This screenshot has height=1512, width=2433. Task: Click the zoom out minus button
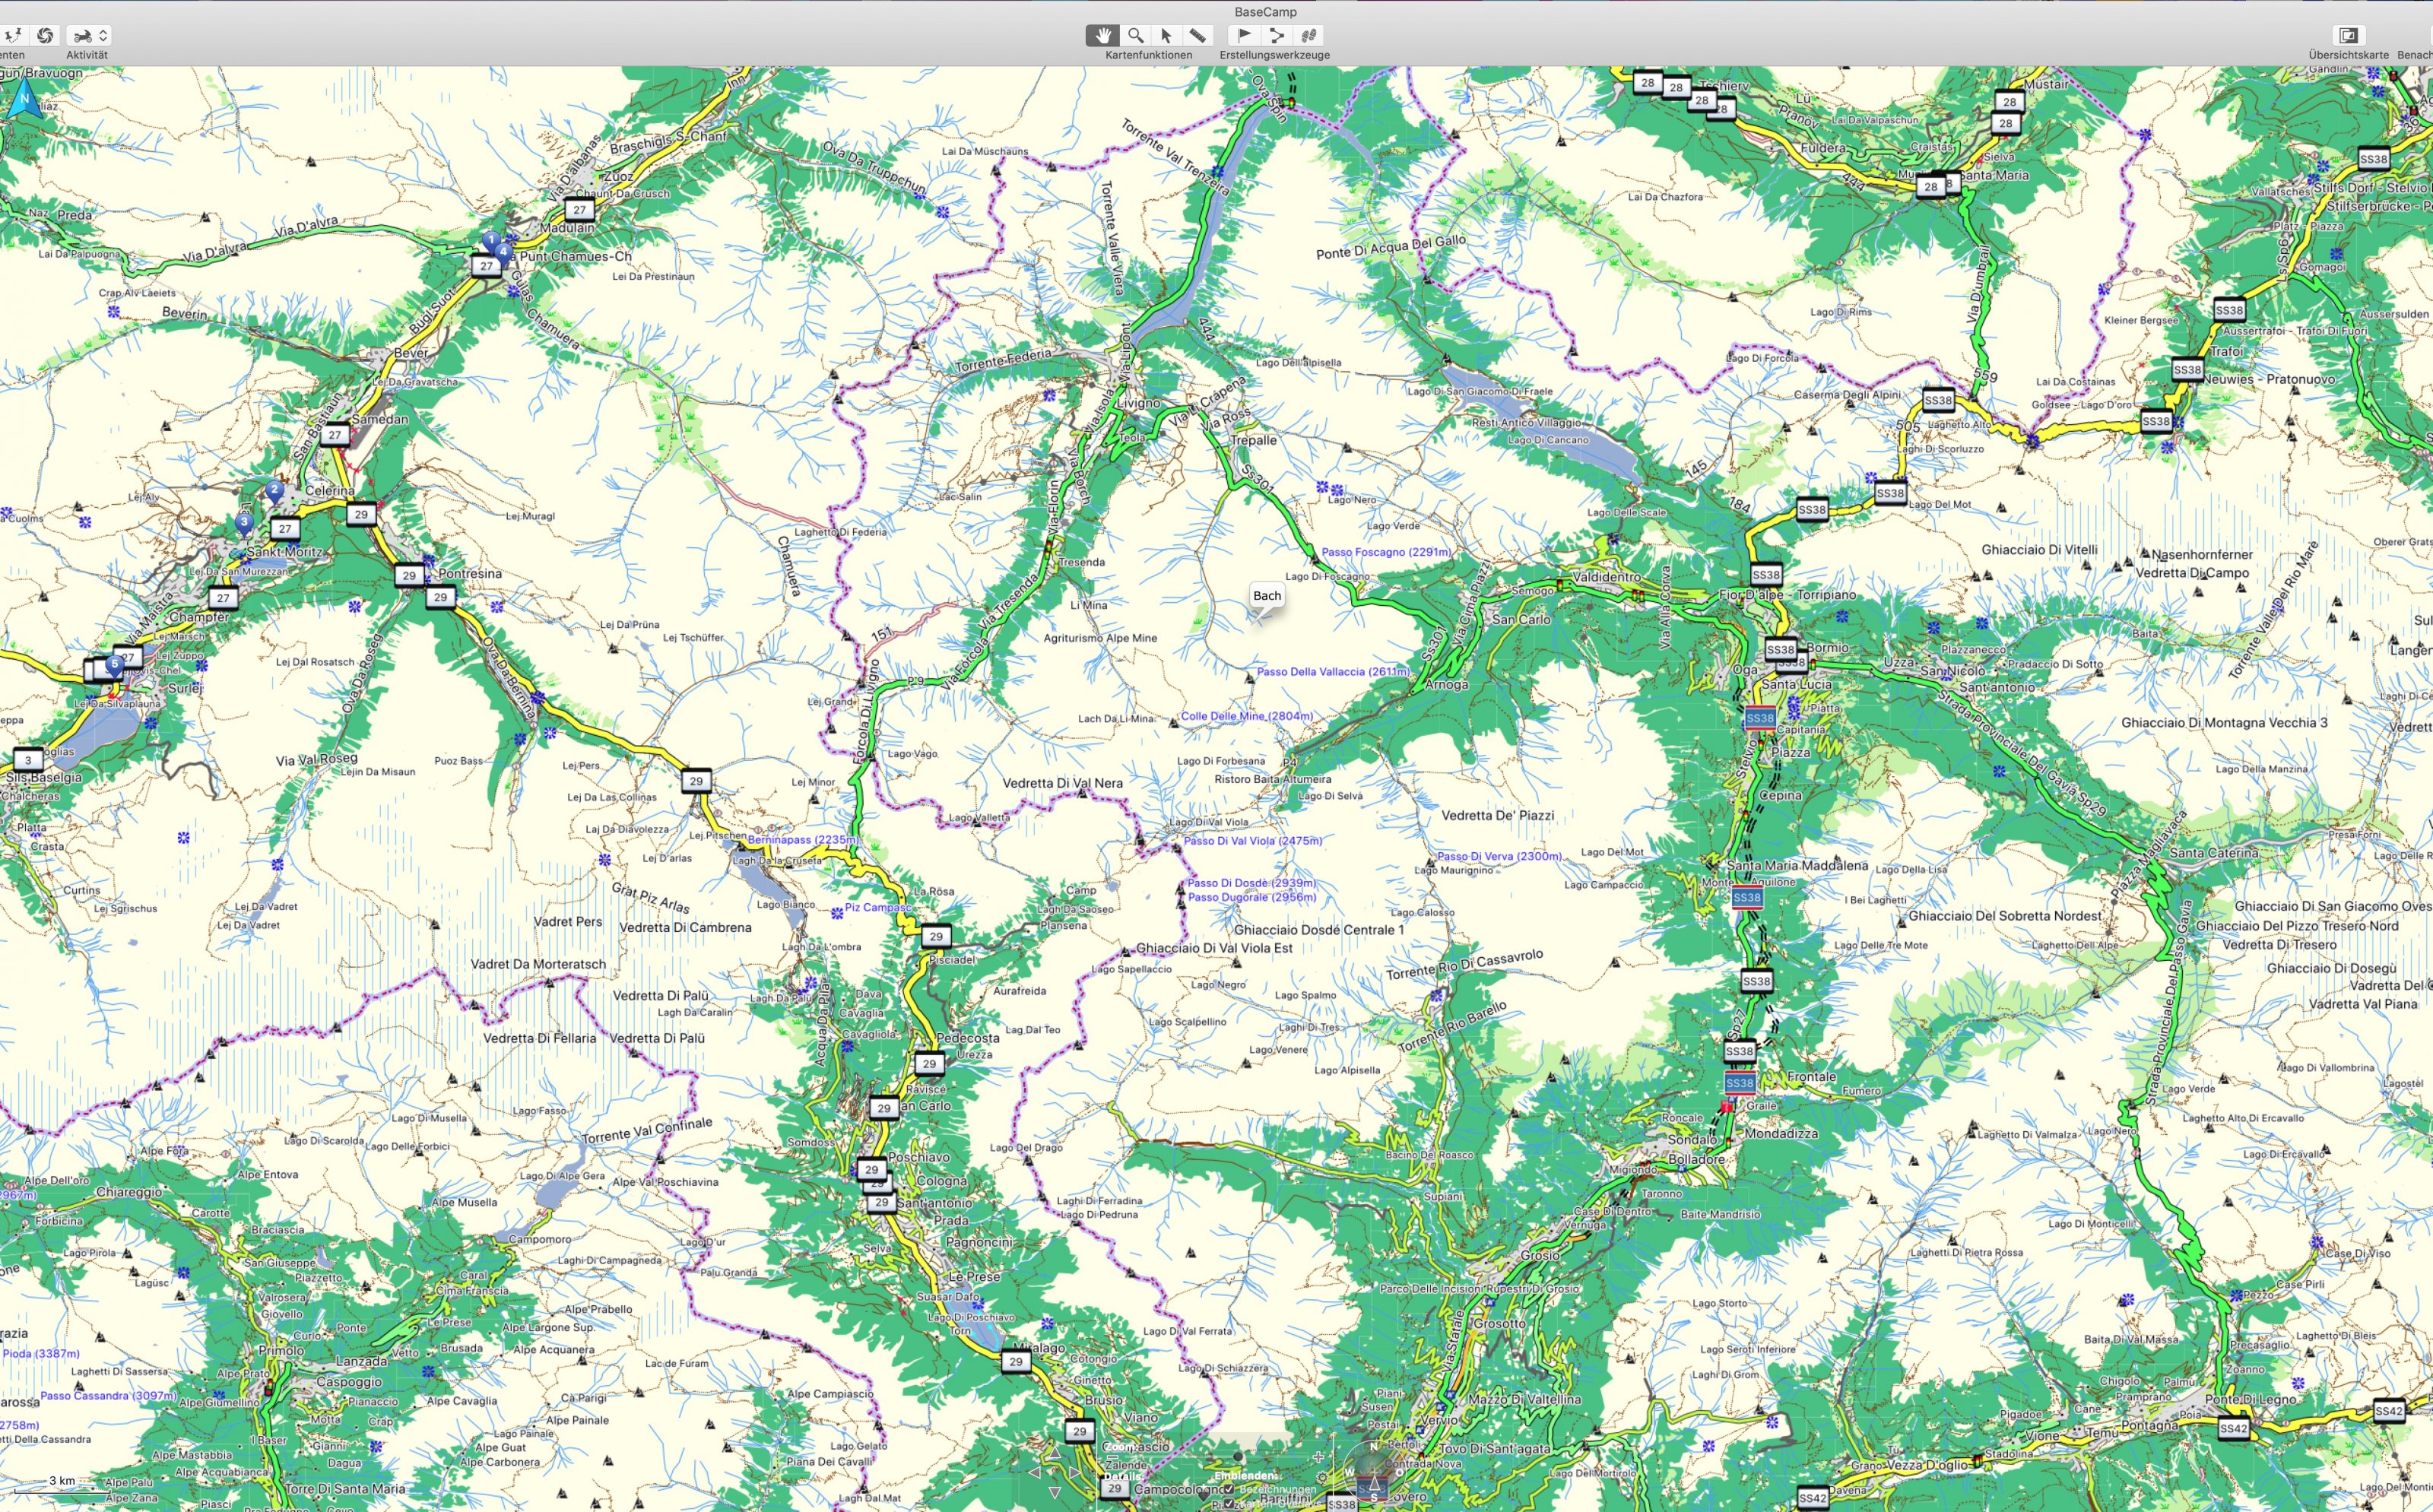point(1113,1457)
